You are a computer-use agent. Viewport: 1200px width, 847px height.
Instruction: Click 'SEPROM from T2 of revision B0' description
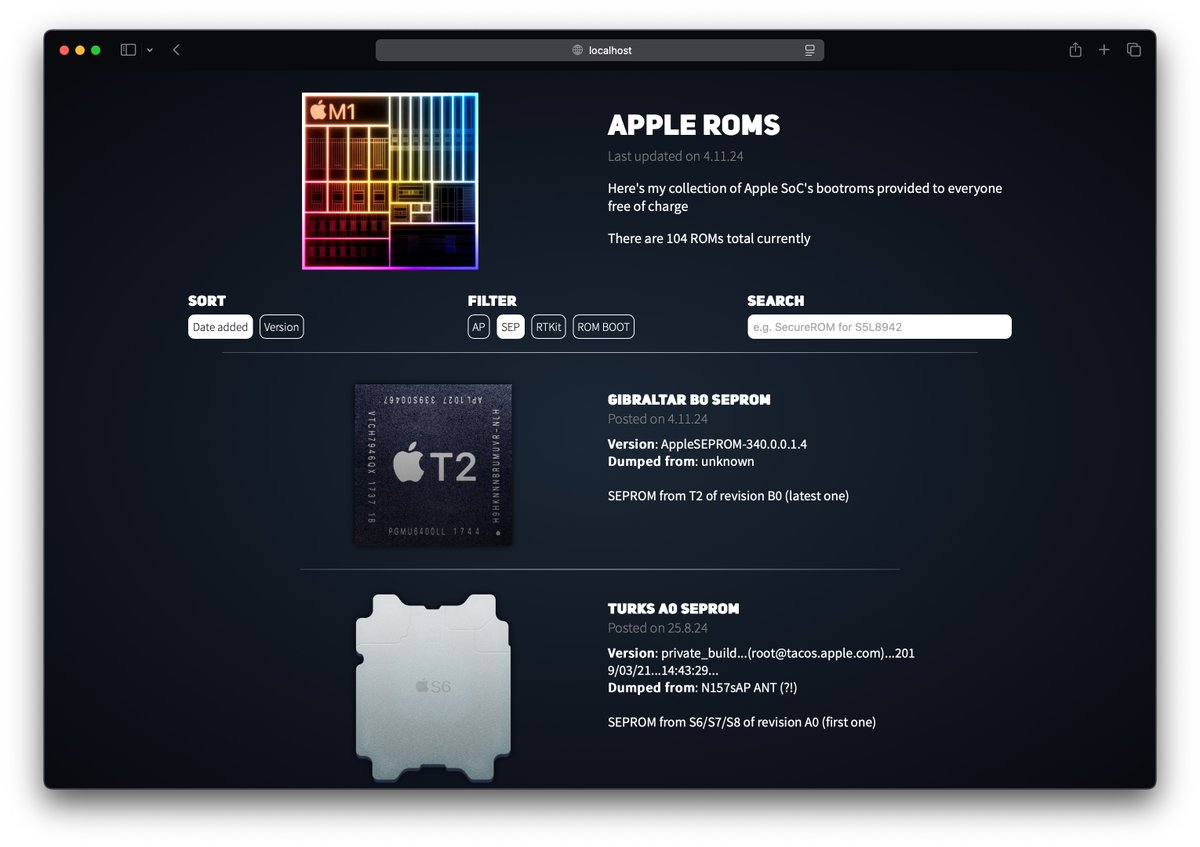tap(728, 495)
